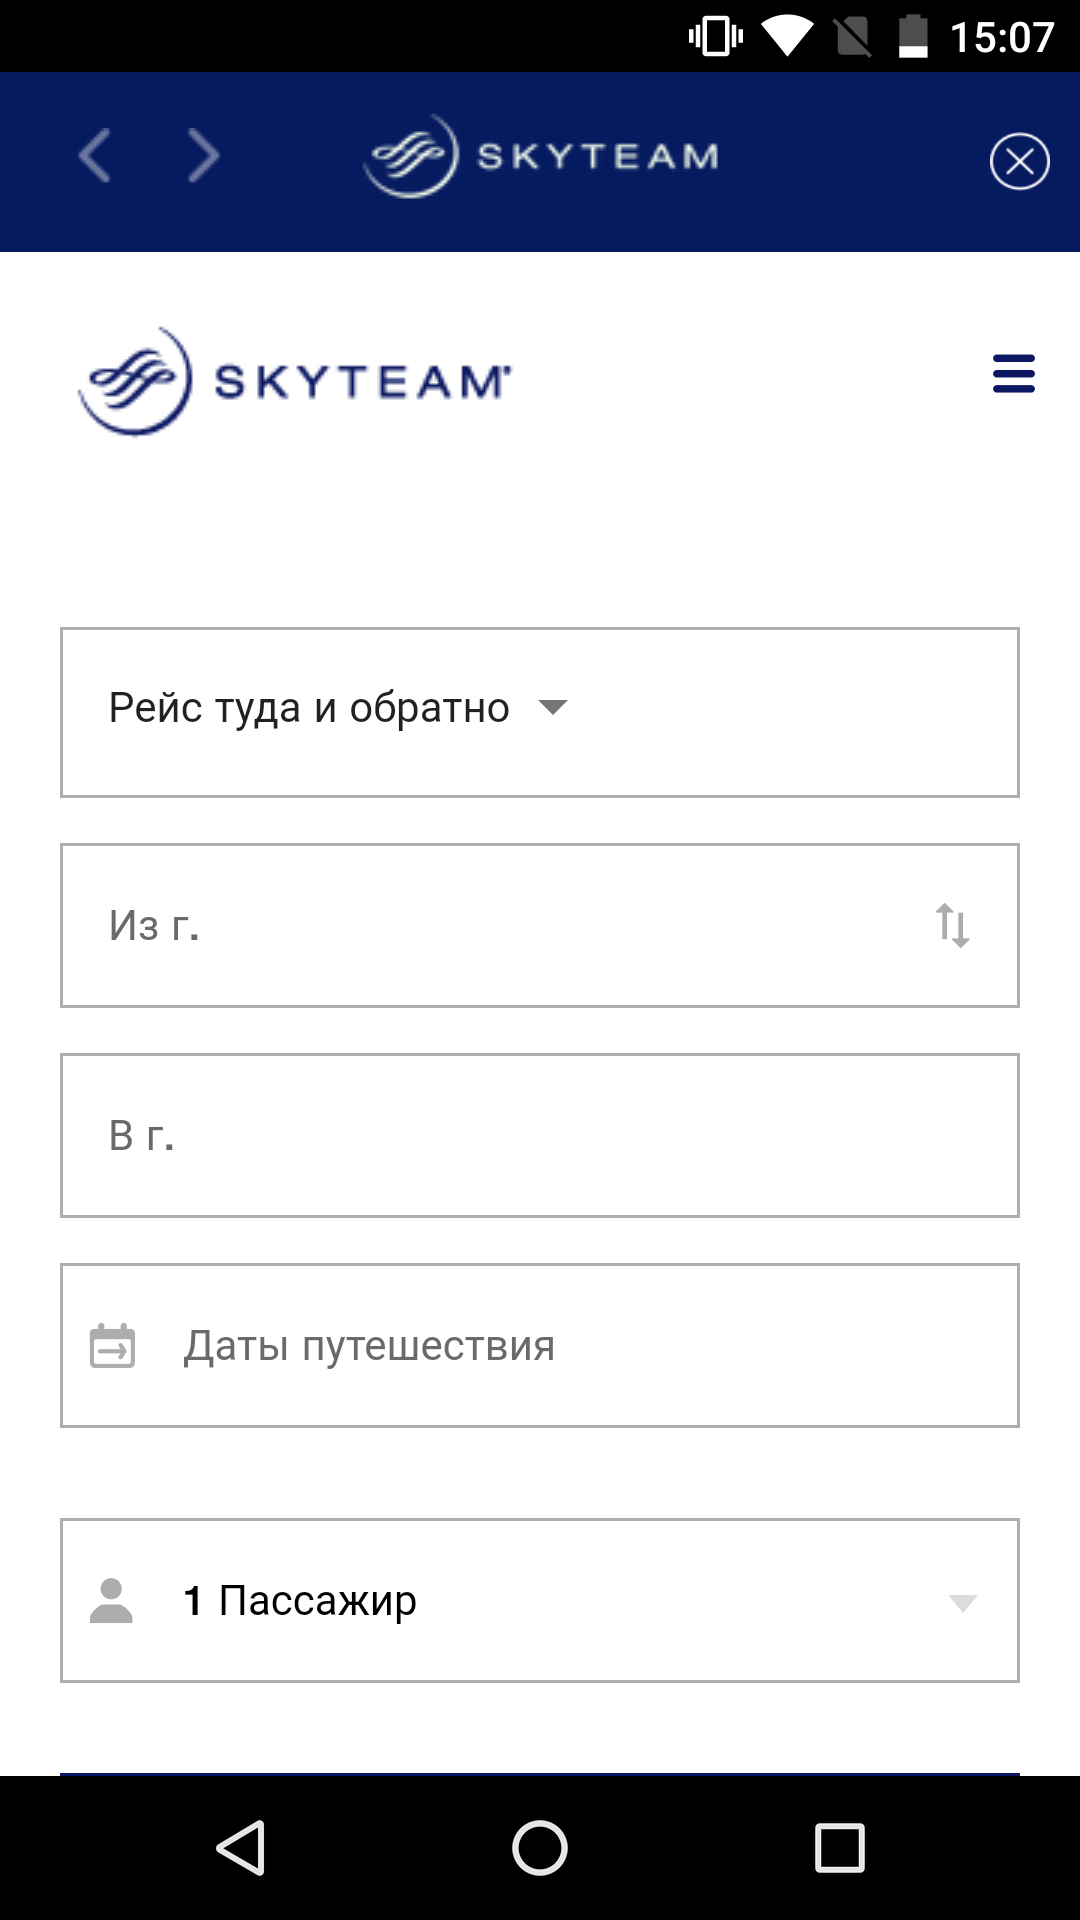Expand passenger count arrow
Screen dimensions: 1080x1920
pos(962,1602)
